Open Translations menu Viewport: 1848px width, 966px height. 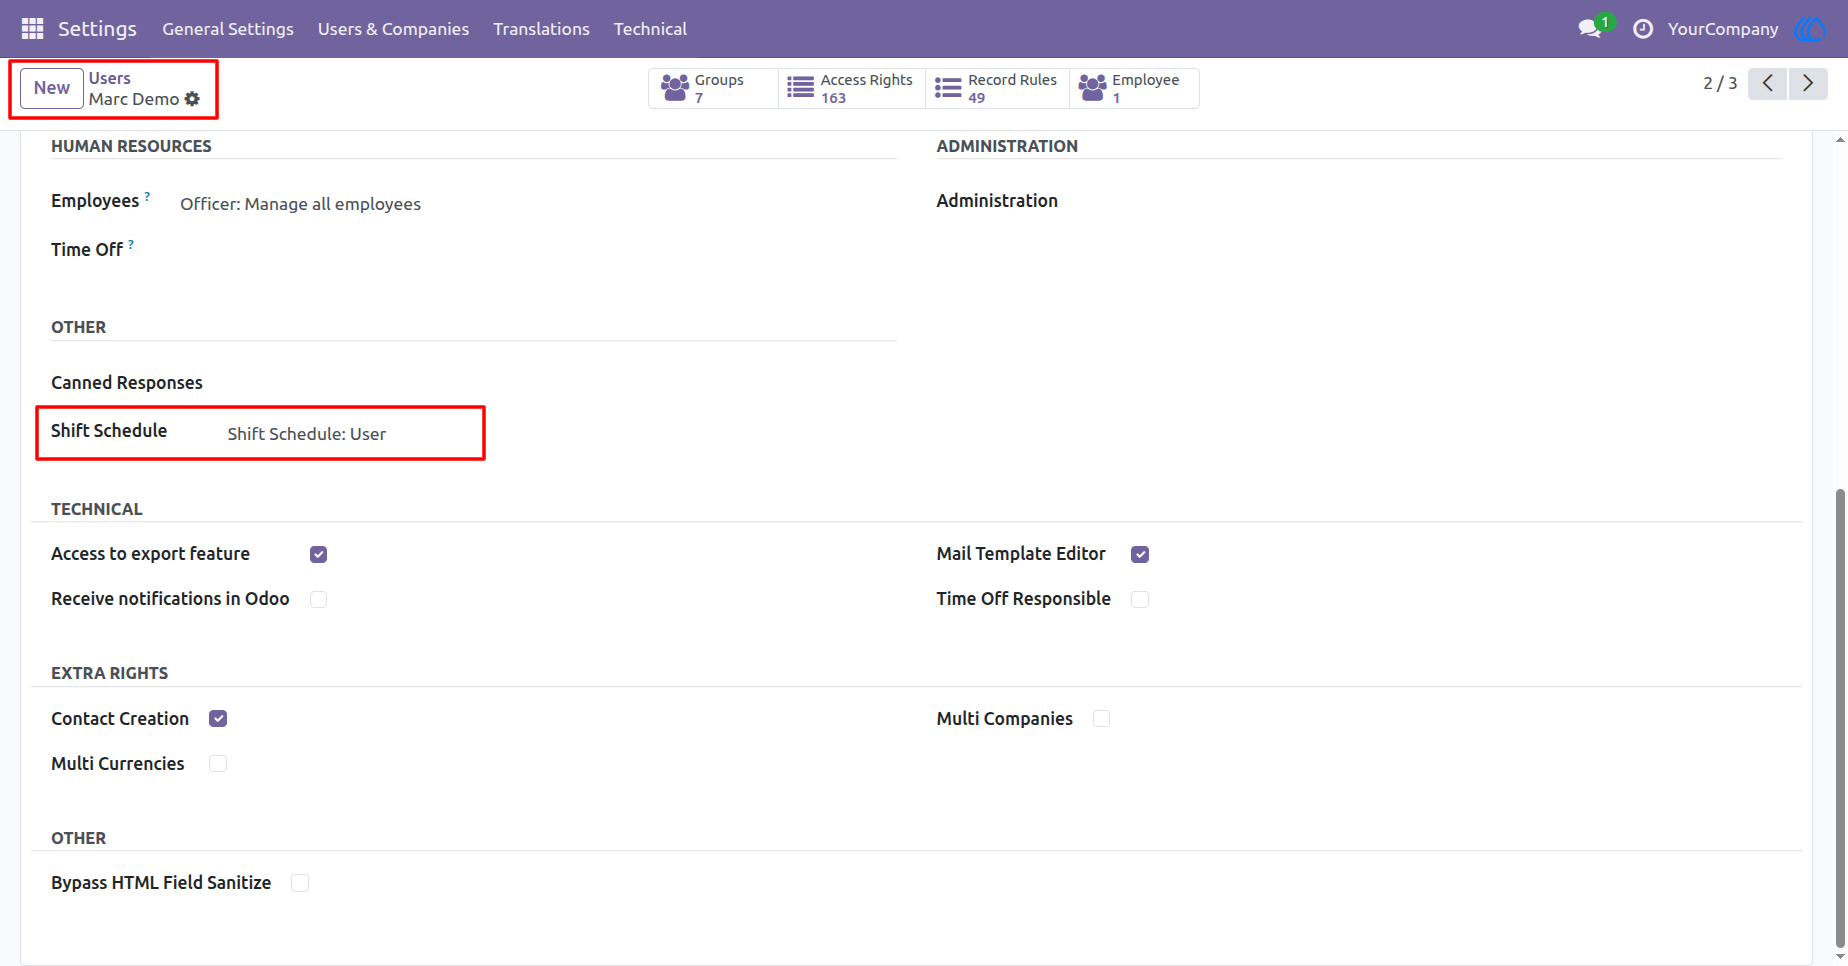pos(541,29)
